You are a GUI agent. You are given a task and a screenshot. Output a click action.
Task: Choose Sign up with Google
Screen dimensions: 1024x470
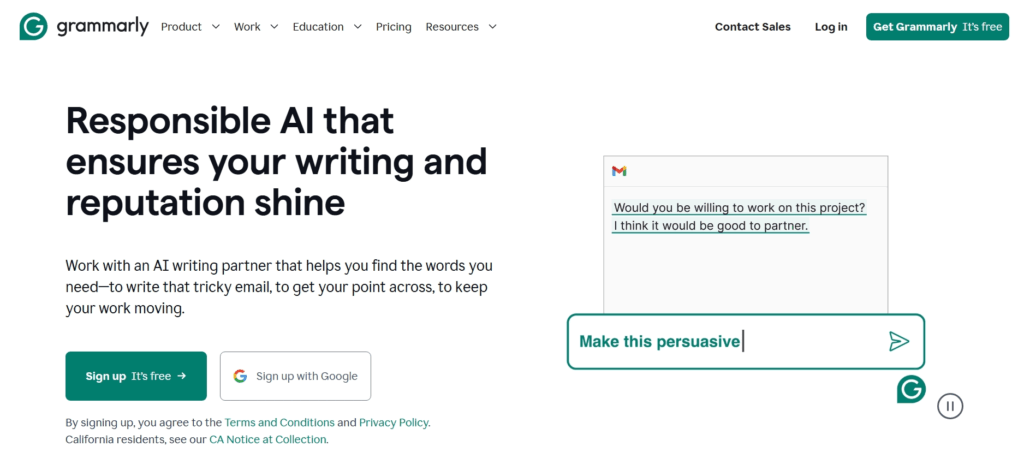(295, 376)
